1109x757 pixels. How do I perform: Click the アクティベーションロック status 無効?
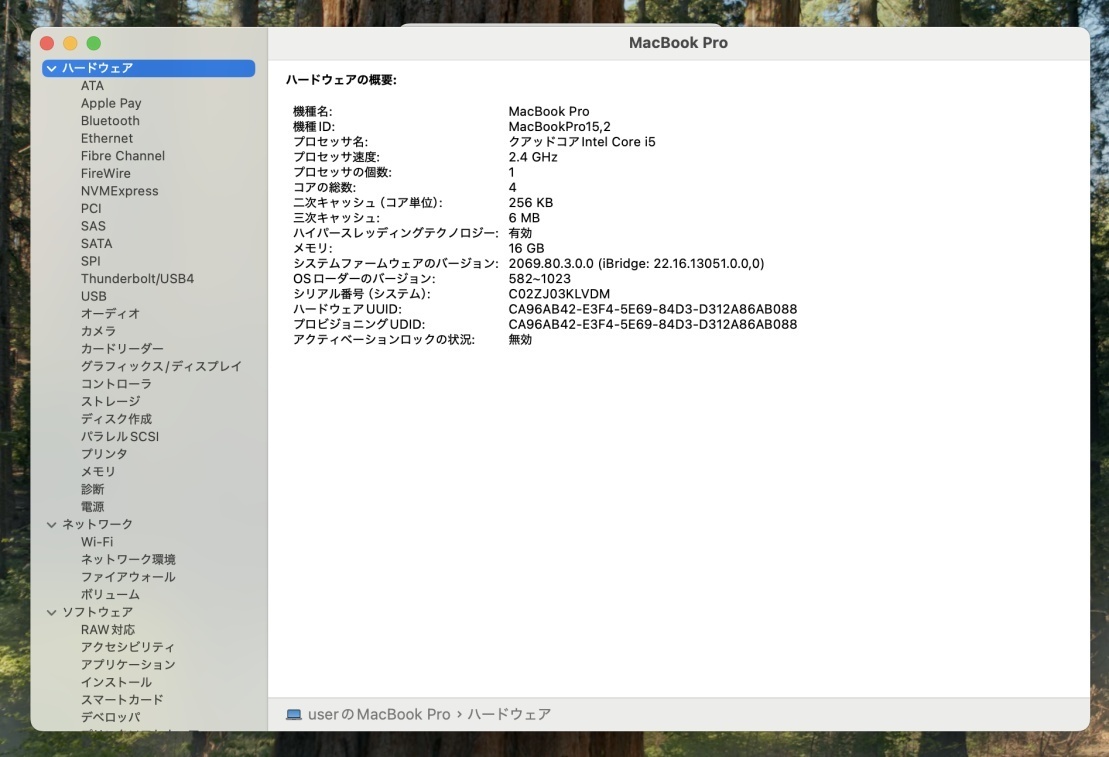coord(520,340)
